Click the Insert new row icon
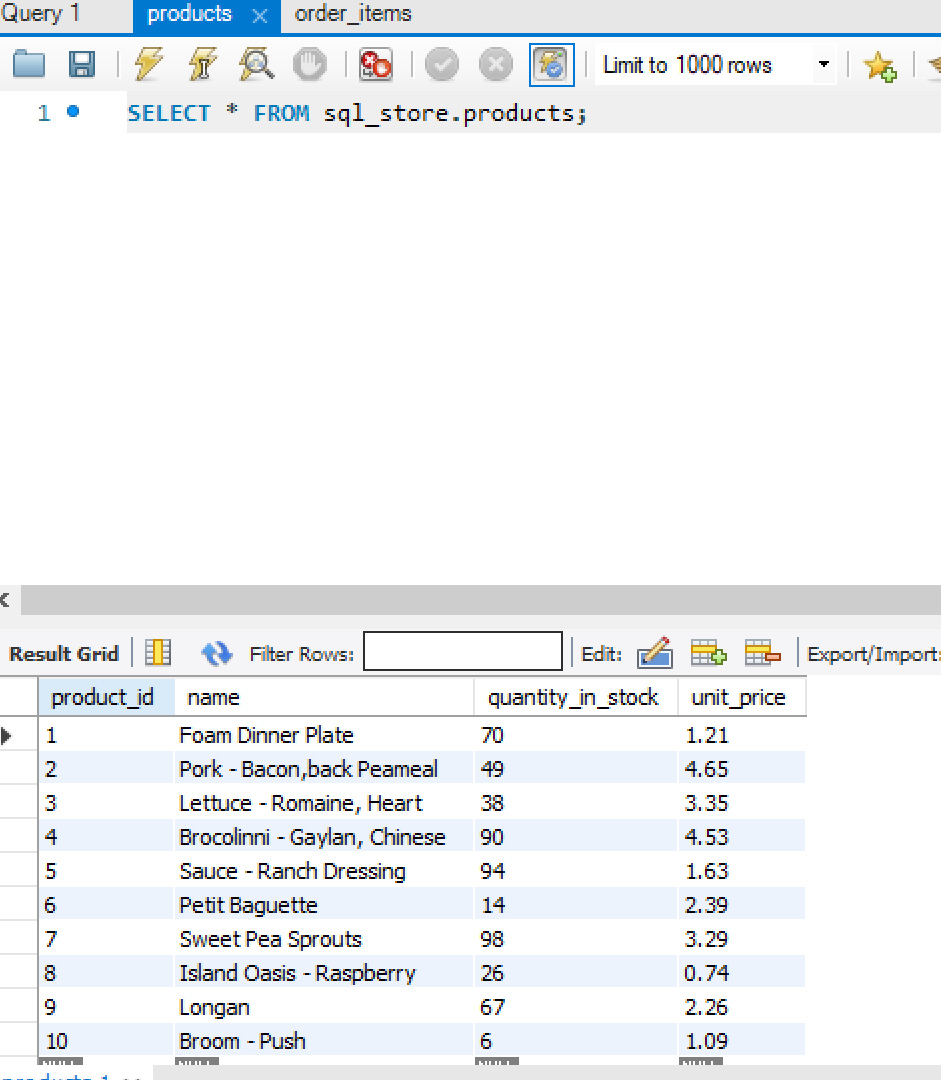This screenshot has height=1080, width=941. 708,654
